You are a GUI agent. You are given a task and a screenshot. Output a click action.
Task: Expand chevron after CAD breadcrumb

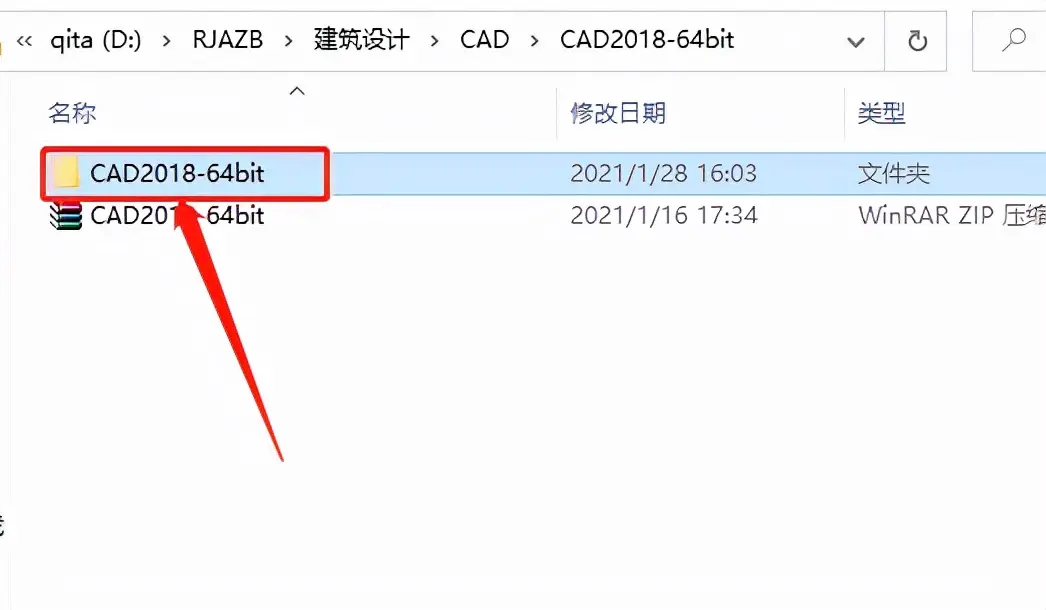534,41
